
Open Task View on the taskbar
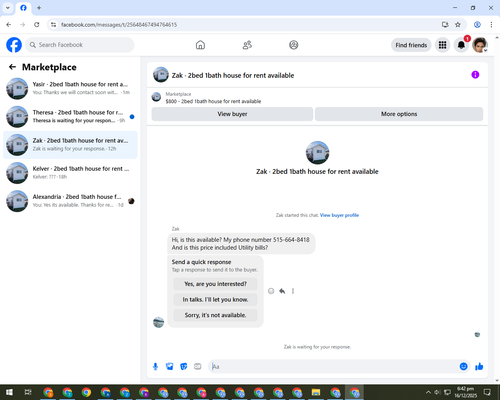[x=28, y=392]
